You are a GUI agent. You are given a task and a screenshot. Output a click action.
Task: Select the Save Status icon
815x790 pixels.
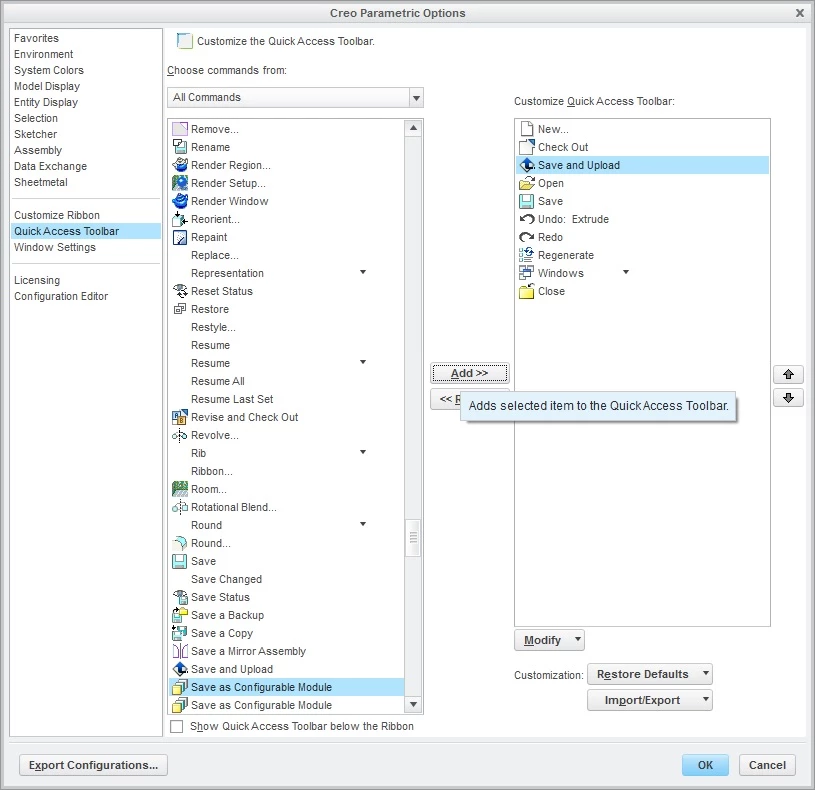point(179,597)
